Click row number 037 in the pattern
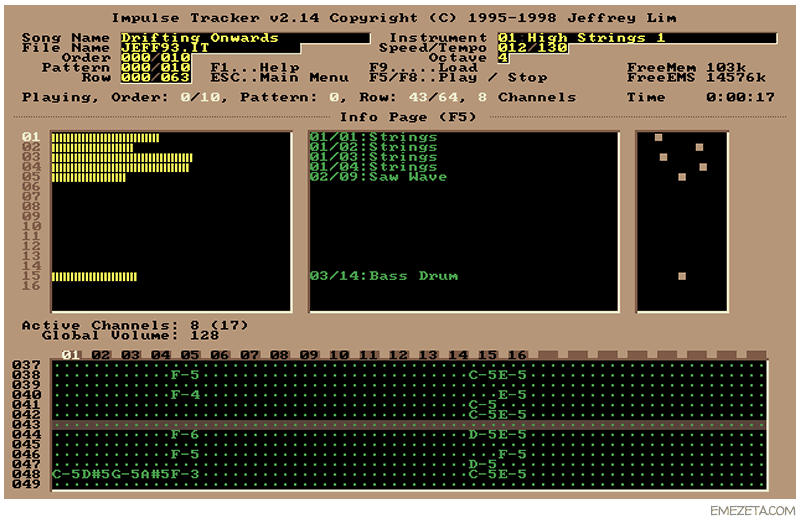The height and width of the screenshot is (525, 800). tap(27, 365)
